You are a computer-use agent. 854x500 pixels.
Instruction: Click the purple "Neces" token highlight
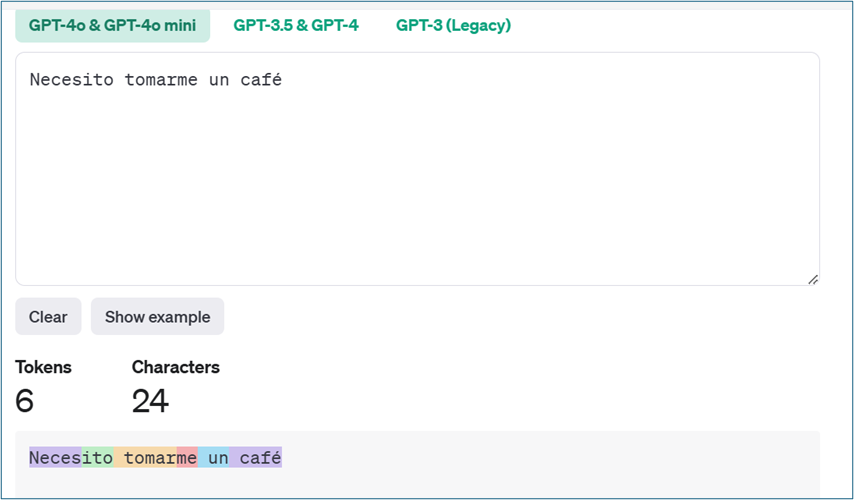pos(55,458)
